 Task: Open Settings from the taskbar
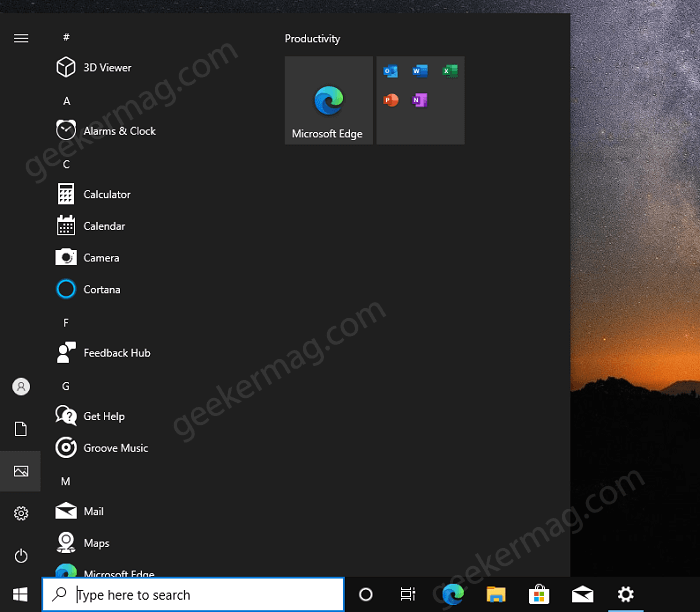click(625, 594)
